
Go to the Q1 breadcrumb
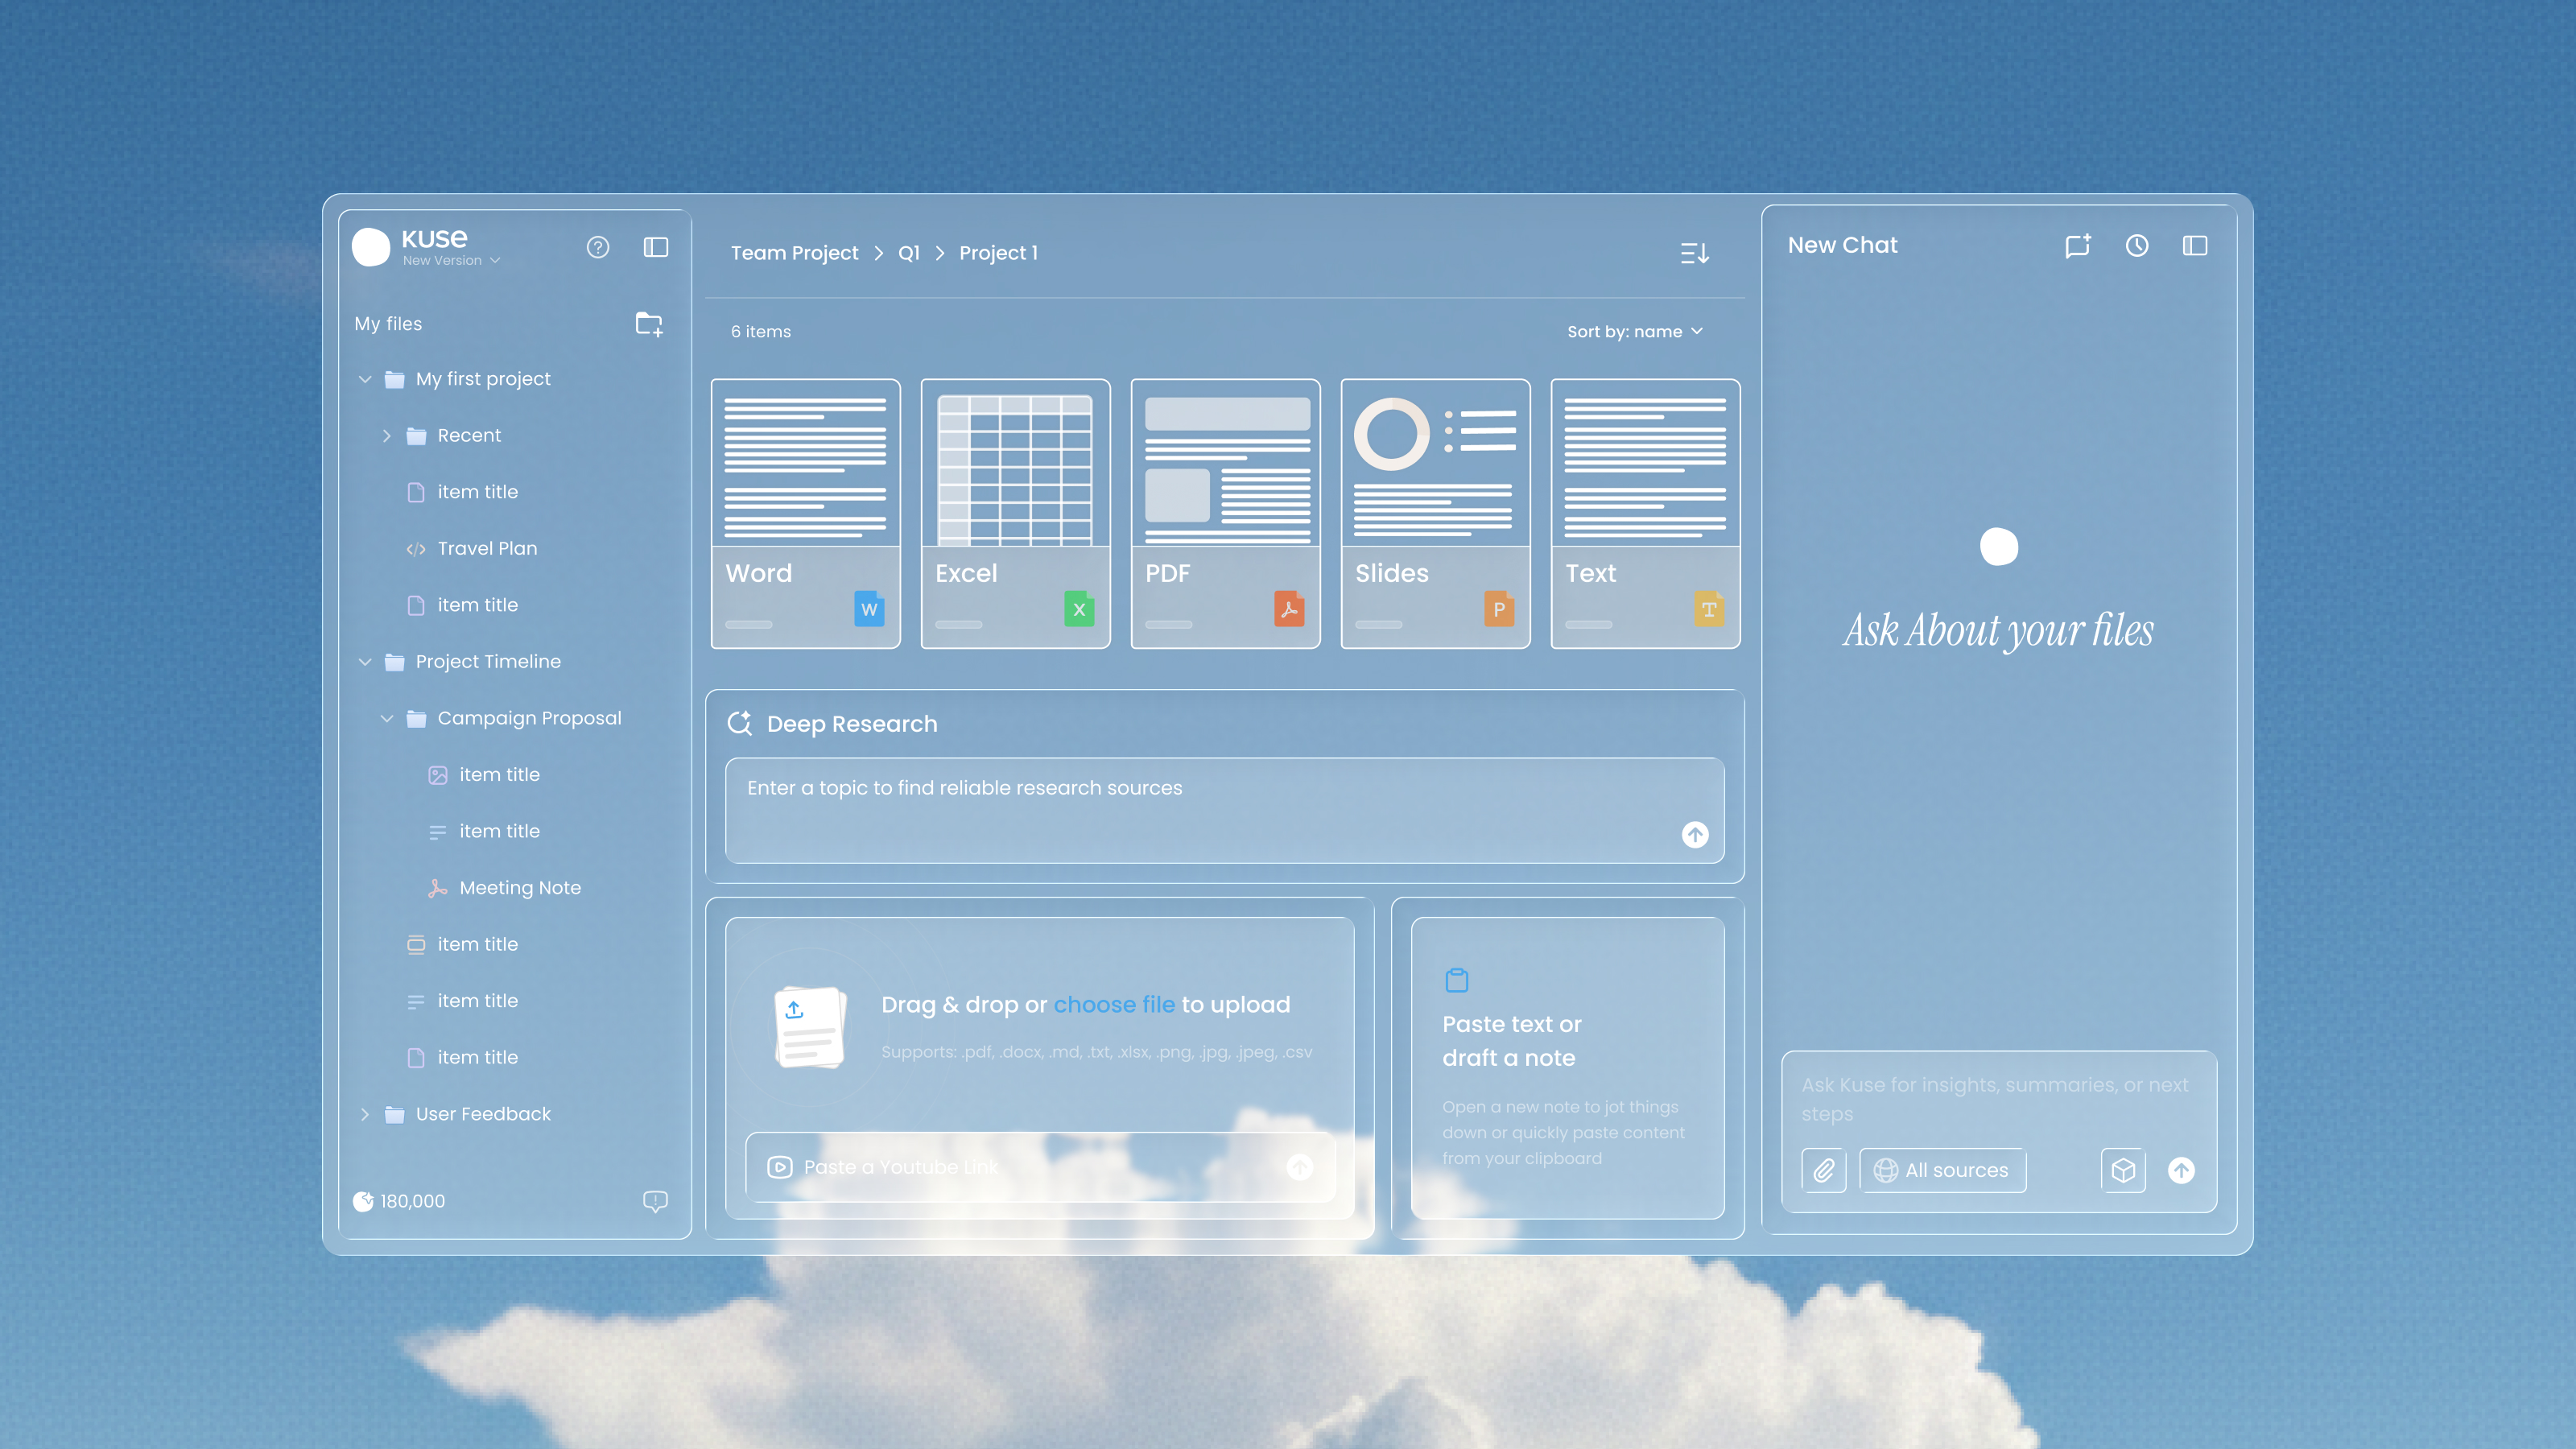[908, 253]
